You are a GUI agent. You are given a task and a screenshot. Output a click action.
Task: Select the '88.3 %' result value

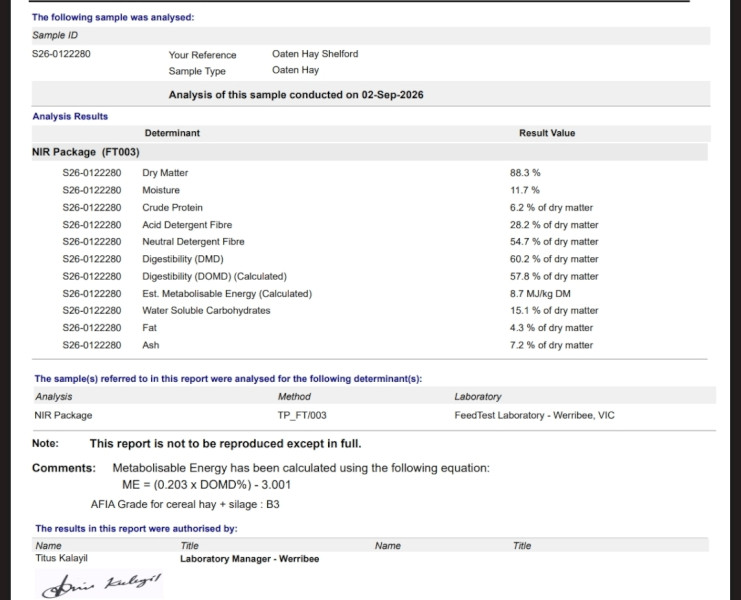point(525,173)
